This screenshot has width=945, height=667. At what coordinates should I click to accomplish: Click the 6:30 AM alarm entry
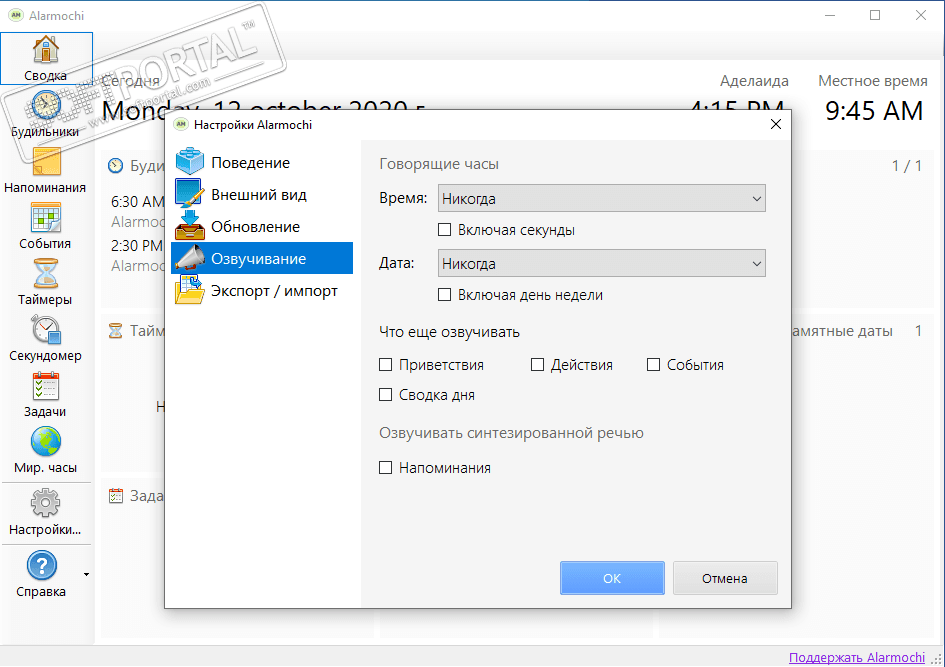coord(137,201)
